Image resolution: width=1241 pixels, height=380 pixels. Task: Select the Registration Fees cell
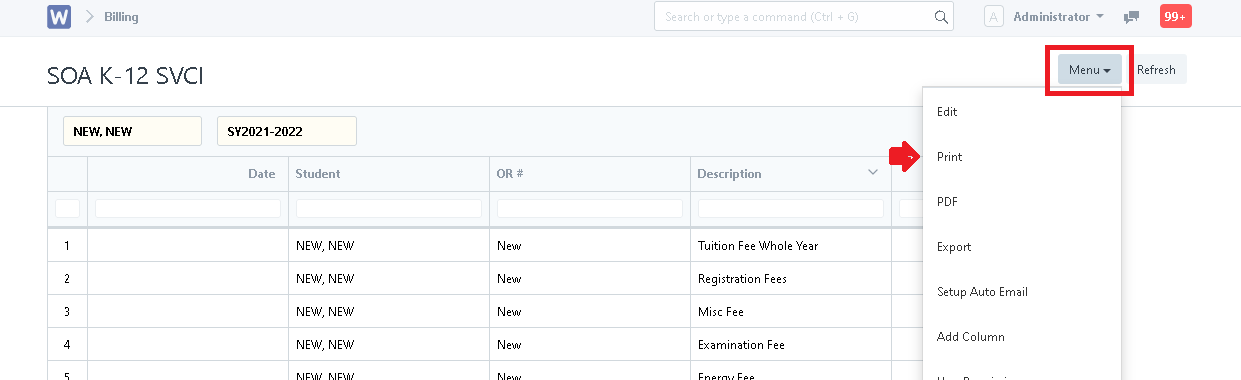coord(791,279)
